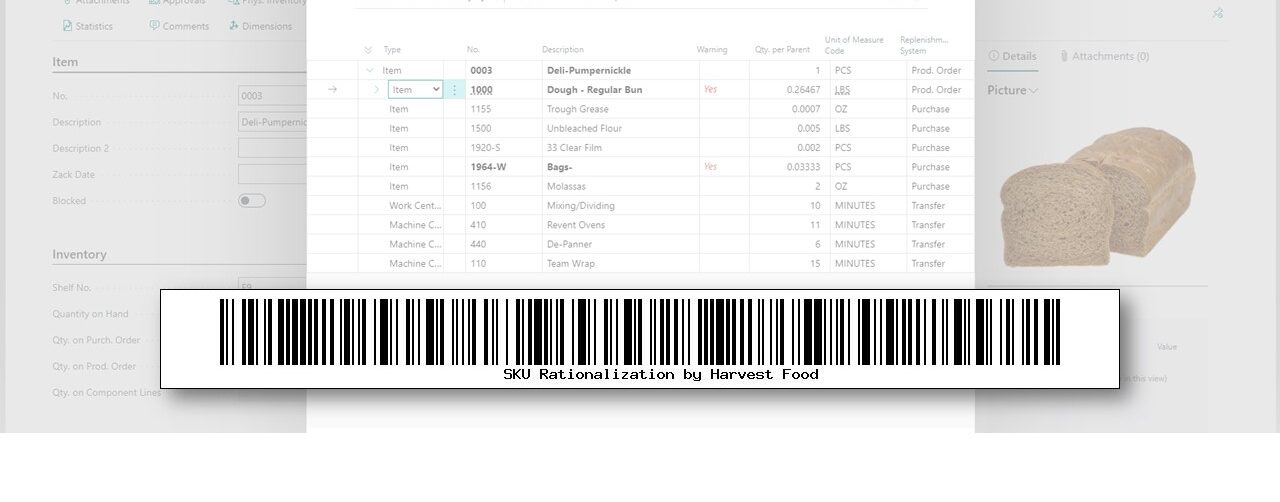
Task: Click the No. field containing 0003
Action: click(x=272, y=96)
